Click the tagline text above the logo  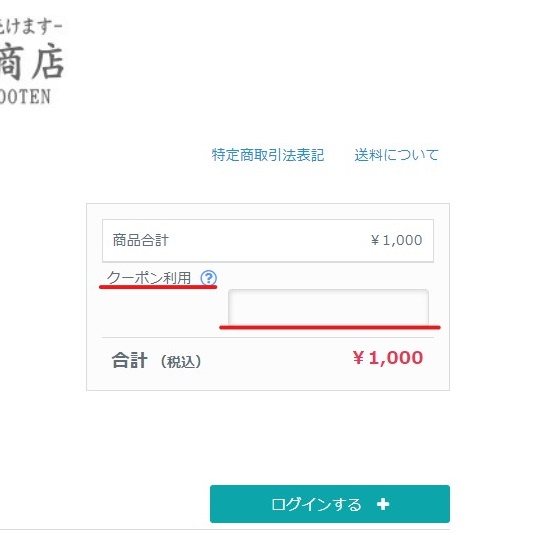tap(31, 27)
